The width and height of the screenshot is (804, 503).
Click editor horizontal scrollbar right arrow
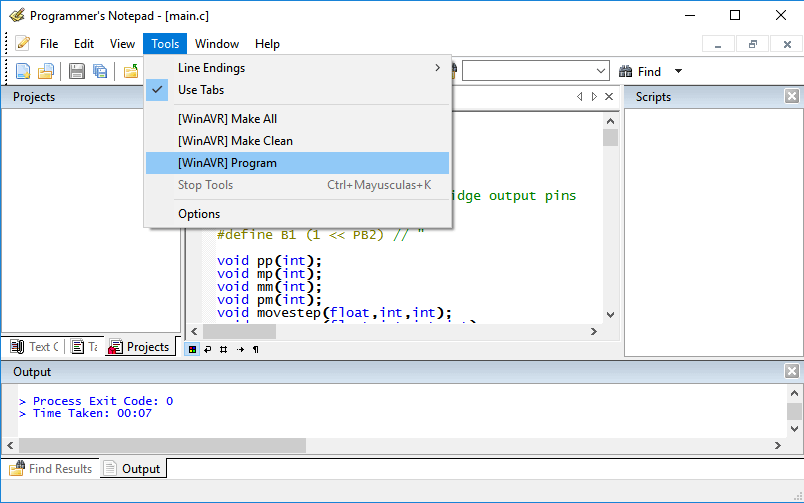[x=594, y=332]
